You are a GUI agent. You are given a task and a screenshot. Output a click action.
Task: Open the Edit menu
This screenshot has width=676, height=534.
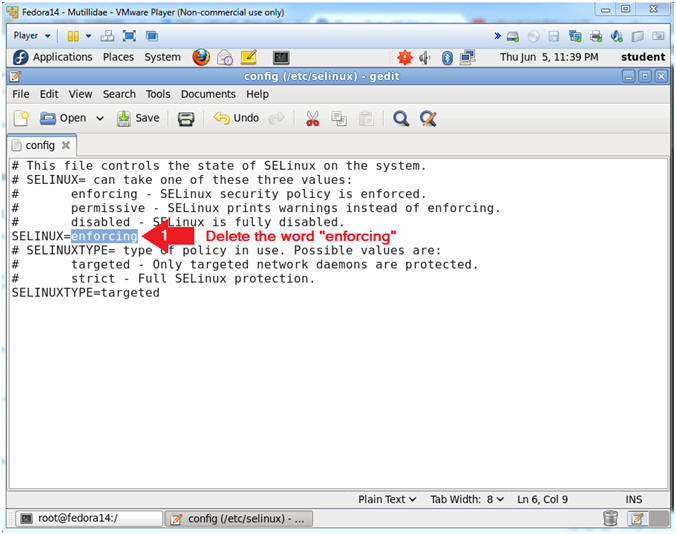(x=49, y=94)
